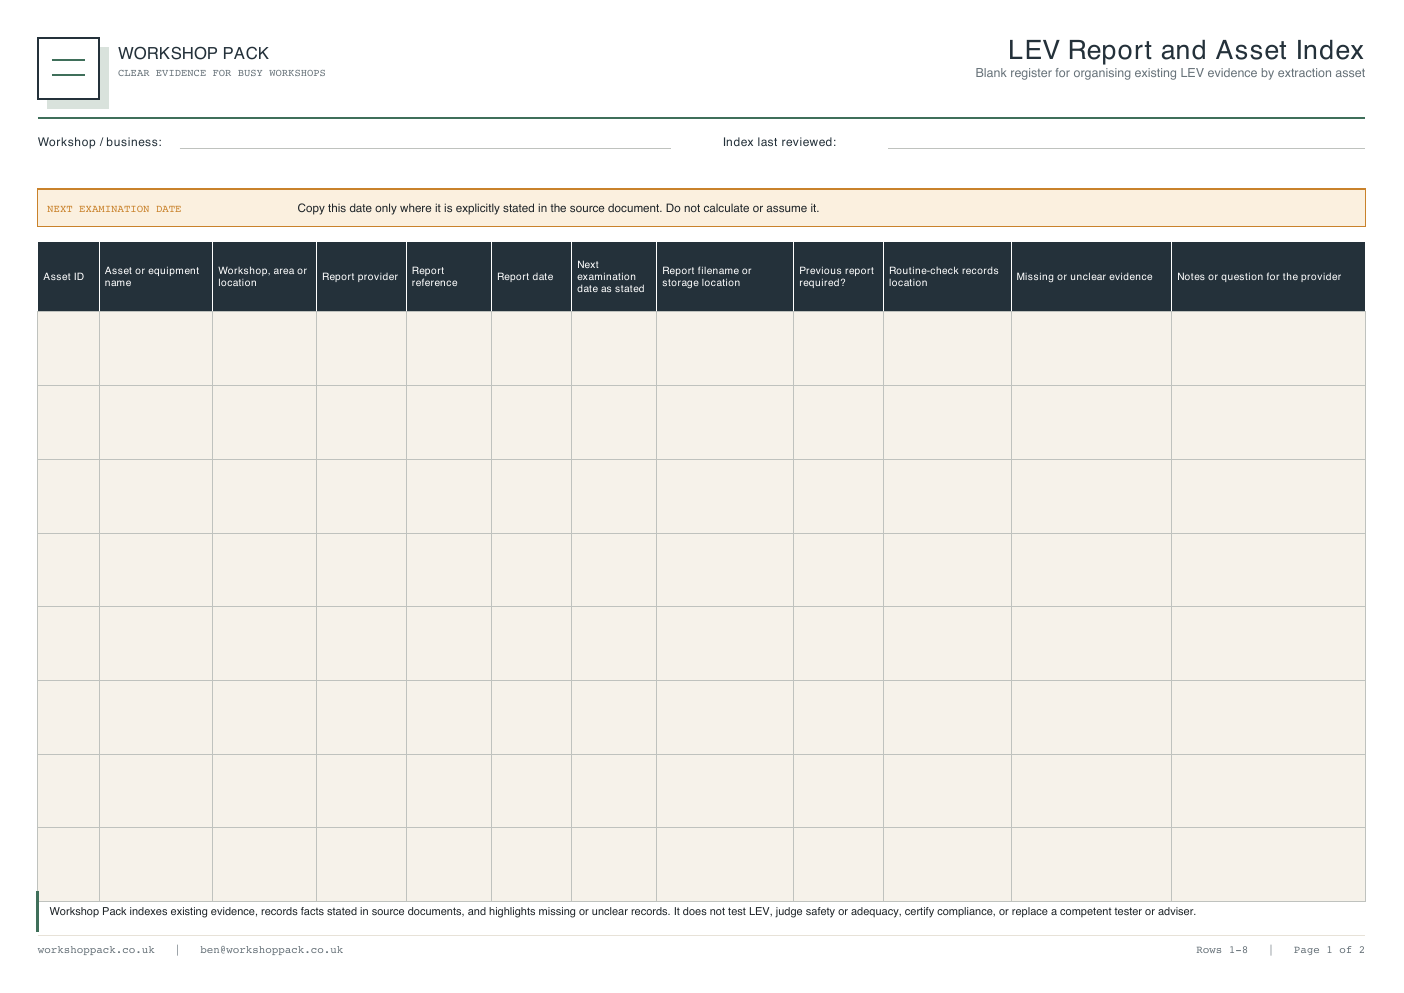Open the workshoppack.co.uk footer link
This screenshot has height=993, width=1404.
(96, 950)
